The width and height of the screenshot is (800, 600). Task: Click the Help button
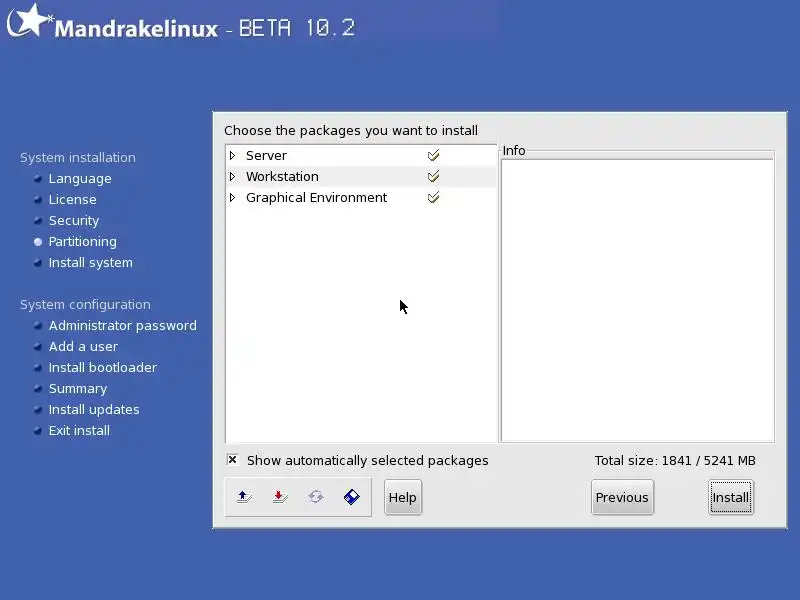[x=403, y=497]
